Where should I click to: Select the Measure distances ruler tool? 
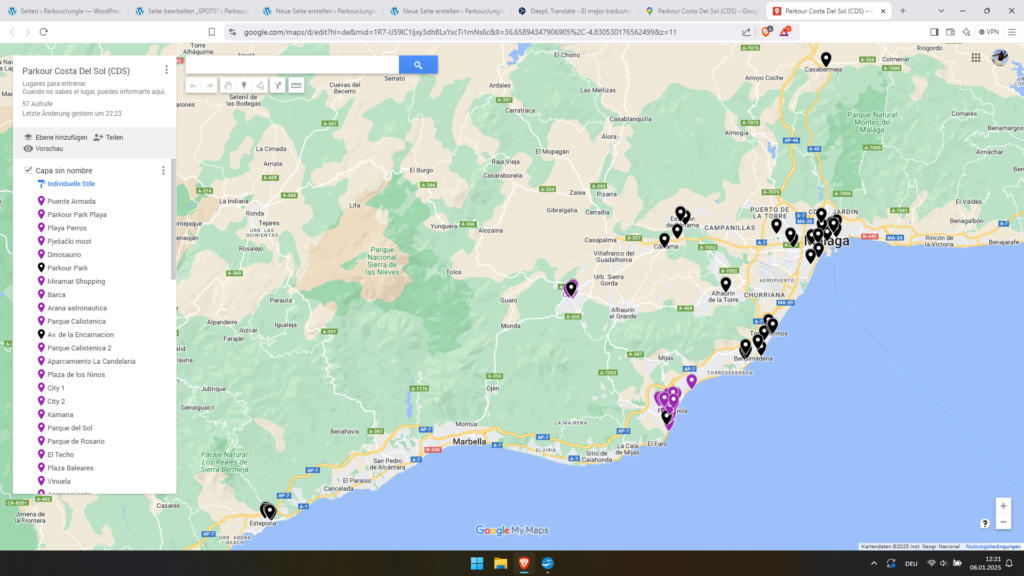[x=296, y=86]
